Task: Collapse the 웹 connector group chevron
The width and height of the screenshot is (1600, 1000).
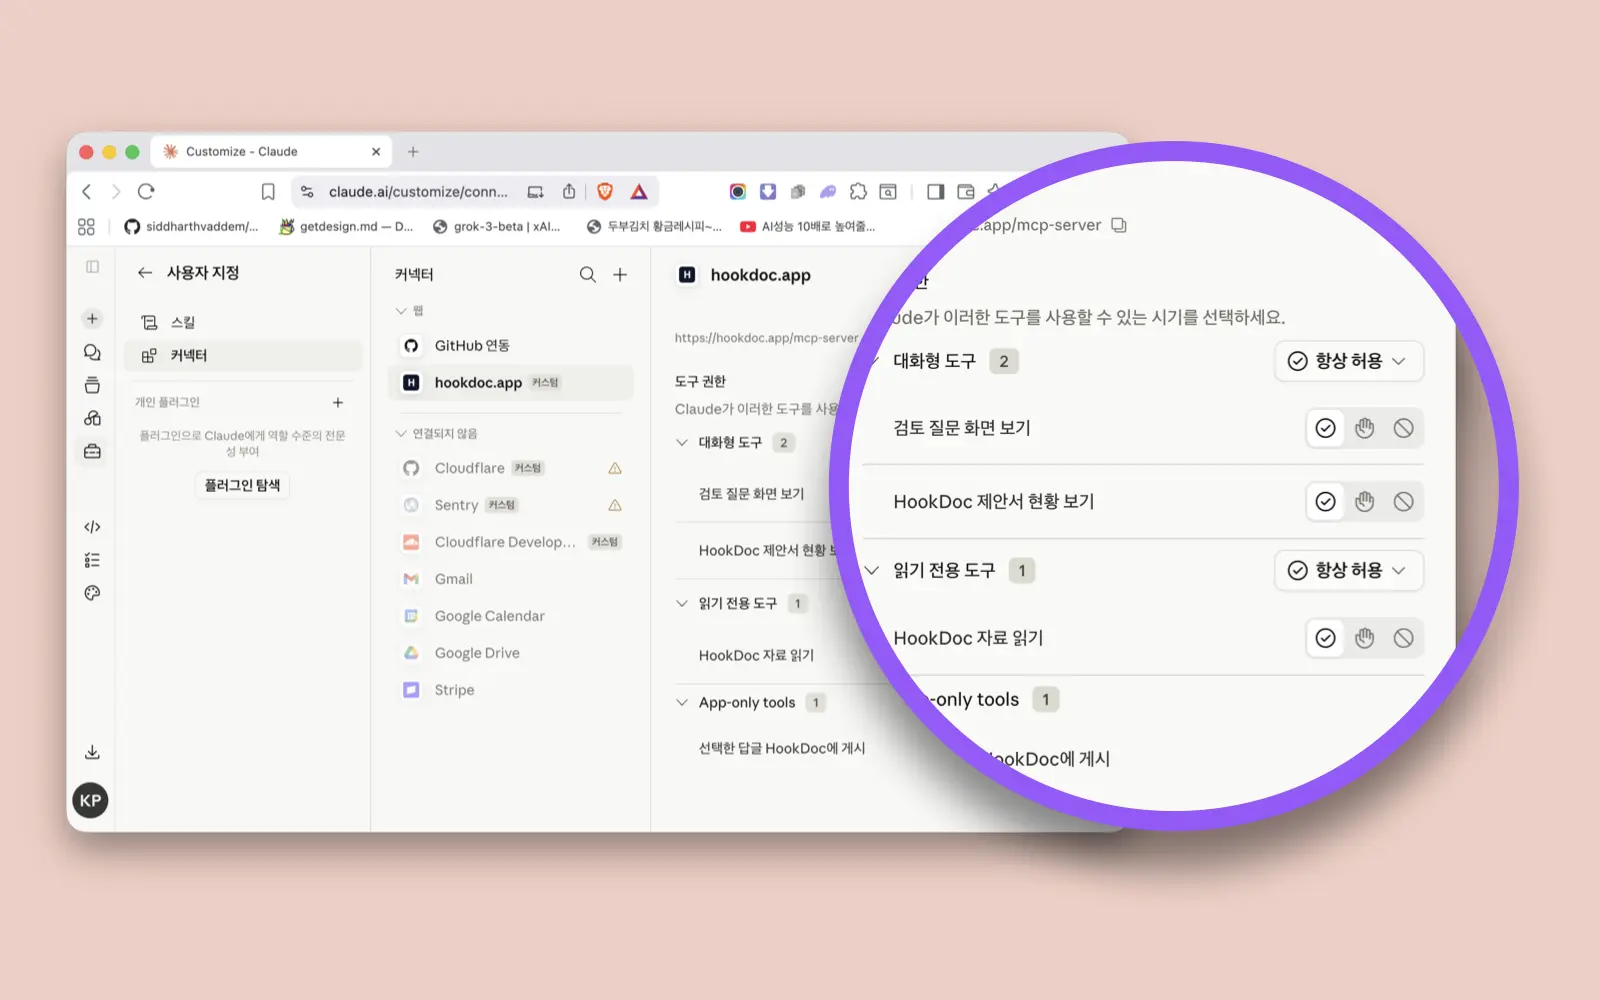Action: [x=401, y=311]
